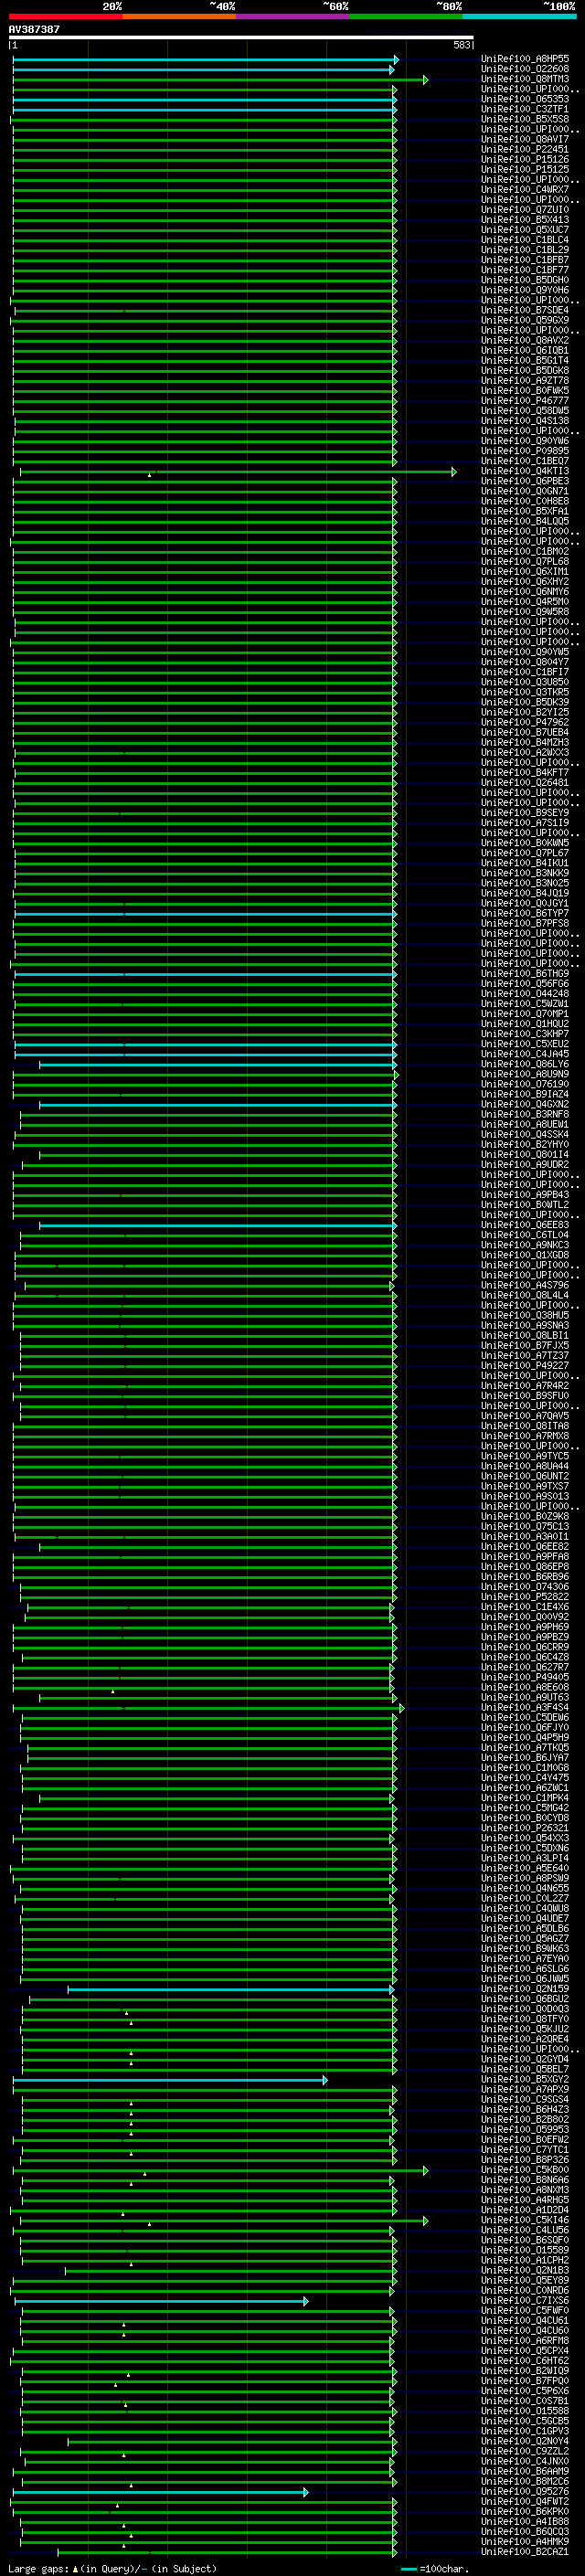Viewport: 585px width, 2576px height.
Task: Click the white query length bar
Action: 241,38
